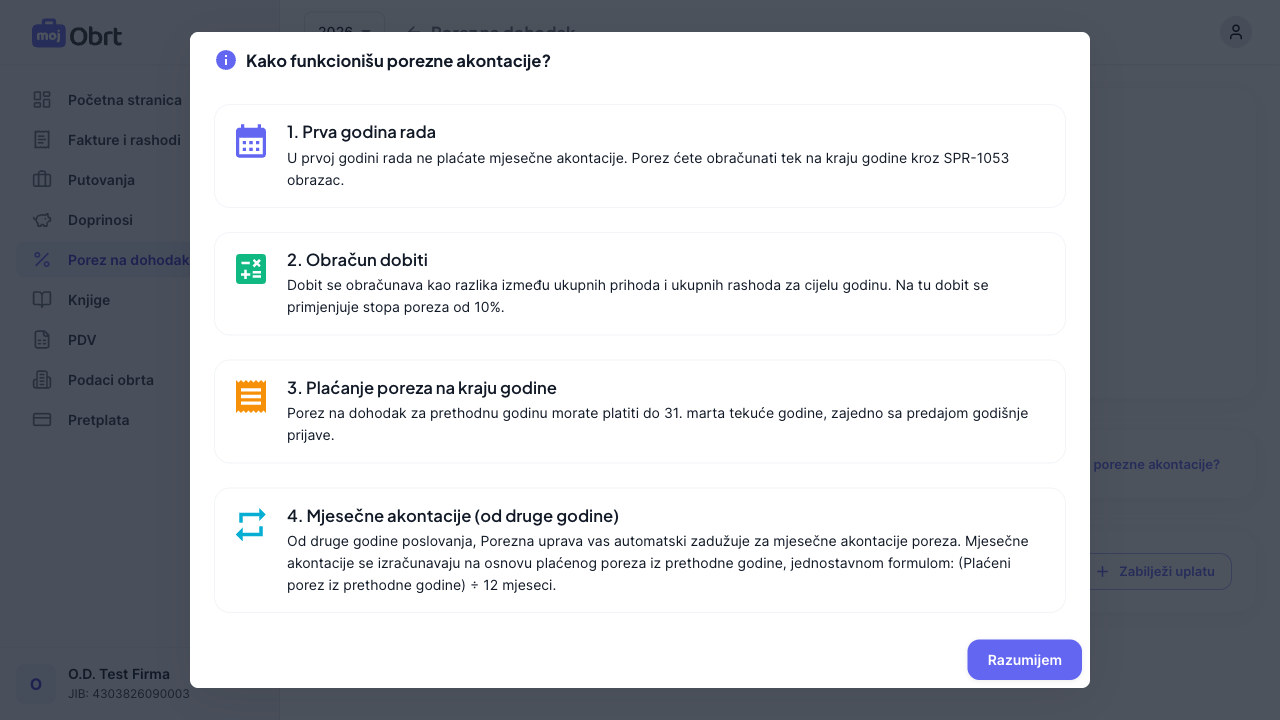The image size is (1280, 720).
Task: Open the user profile icon top right
Action: click(x=1236, y=32)
